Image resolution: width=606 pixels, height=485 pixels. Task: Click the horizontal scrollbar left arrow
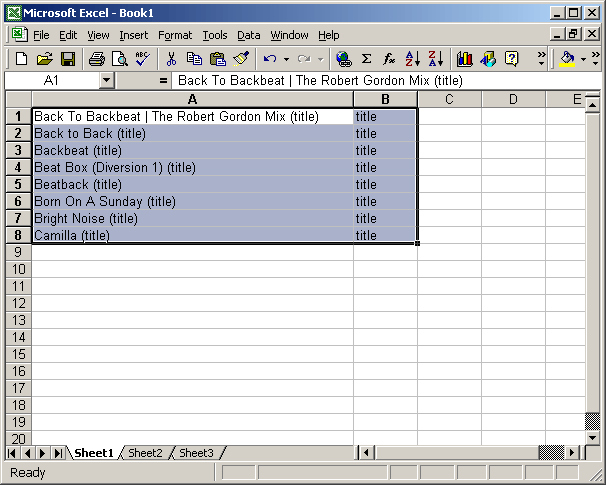tap(366, 453)
